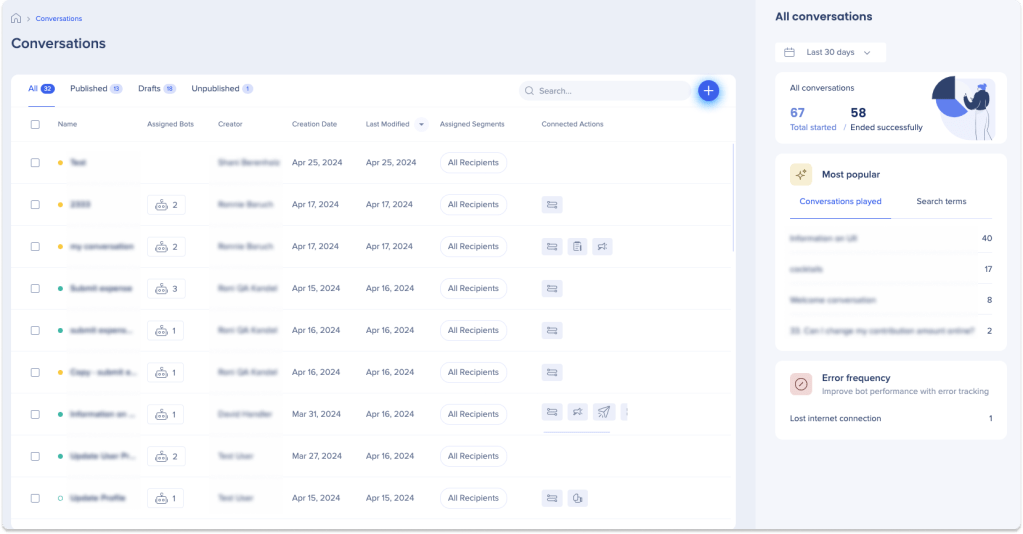The width and height of the screenshot is (1023, 534).
Task: Click the Conversations breadcrumb link
Action: click(x=59, y=18)
